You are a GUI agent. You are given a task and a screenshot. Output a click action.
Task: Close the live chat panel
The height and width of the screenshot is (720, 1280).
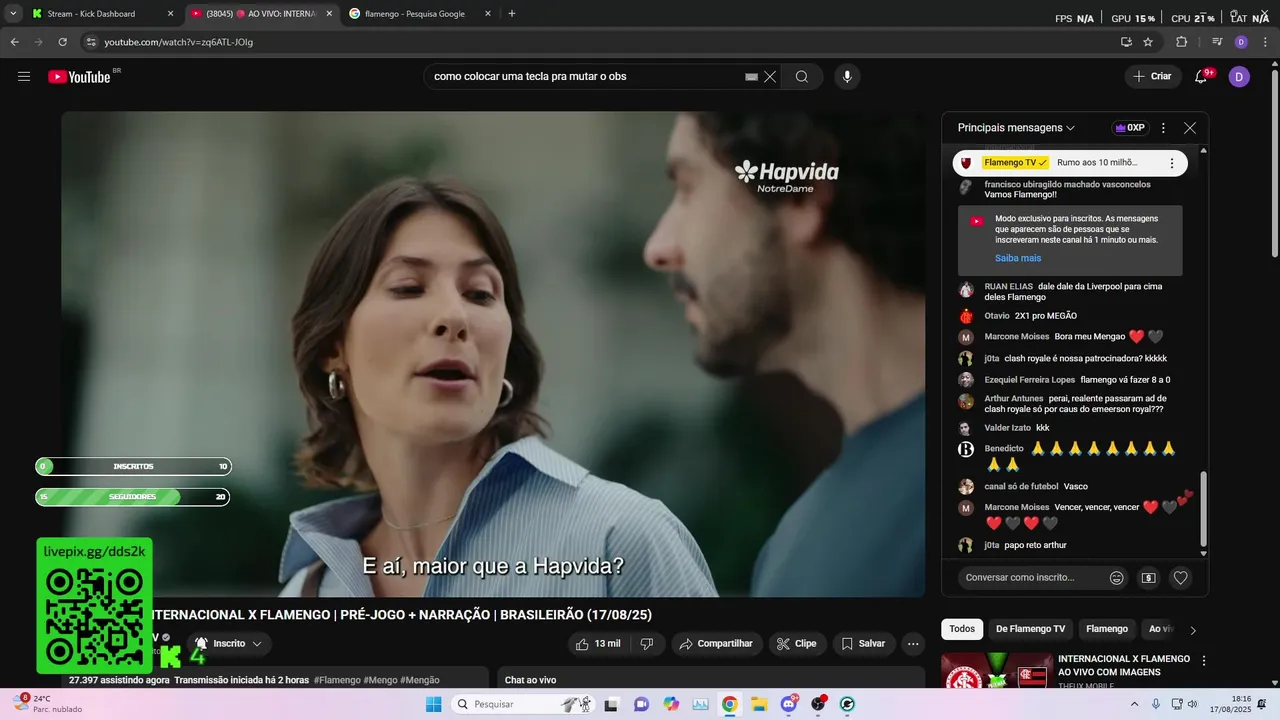pyautogui.click(x=1190, y=128)
